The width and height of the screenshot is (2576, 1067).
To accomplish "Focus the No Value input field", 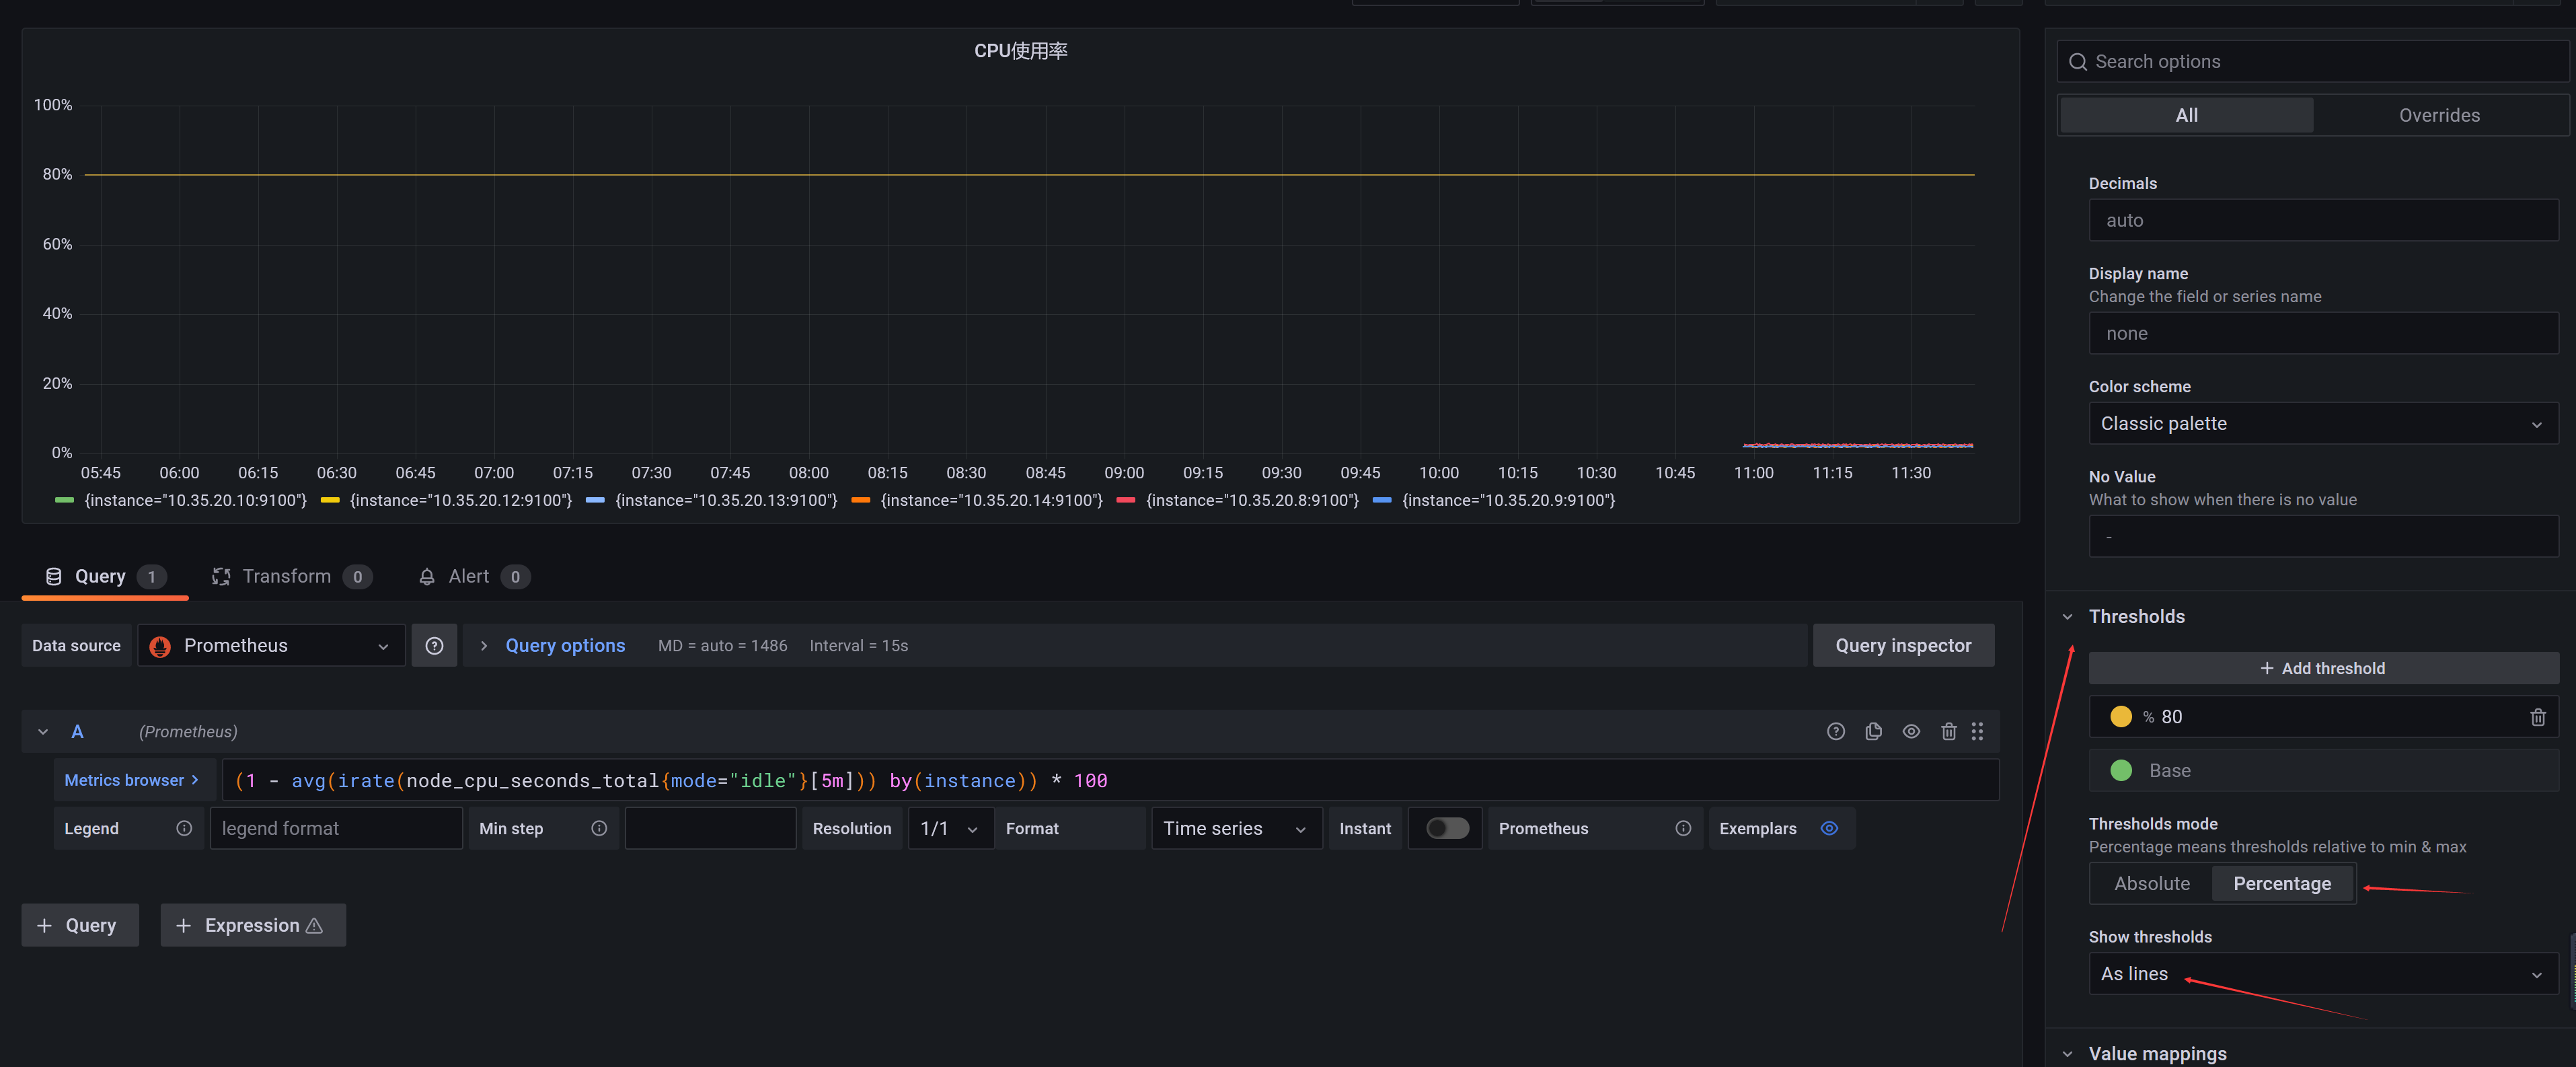I will point(2323,536).
